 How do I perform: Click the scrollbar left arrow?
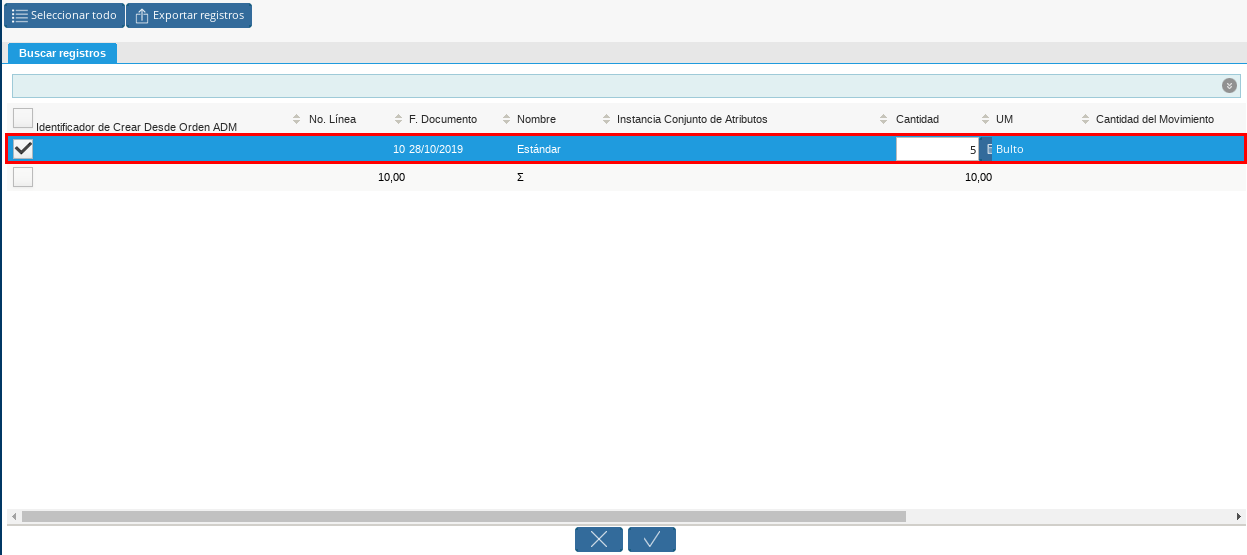14,517
